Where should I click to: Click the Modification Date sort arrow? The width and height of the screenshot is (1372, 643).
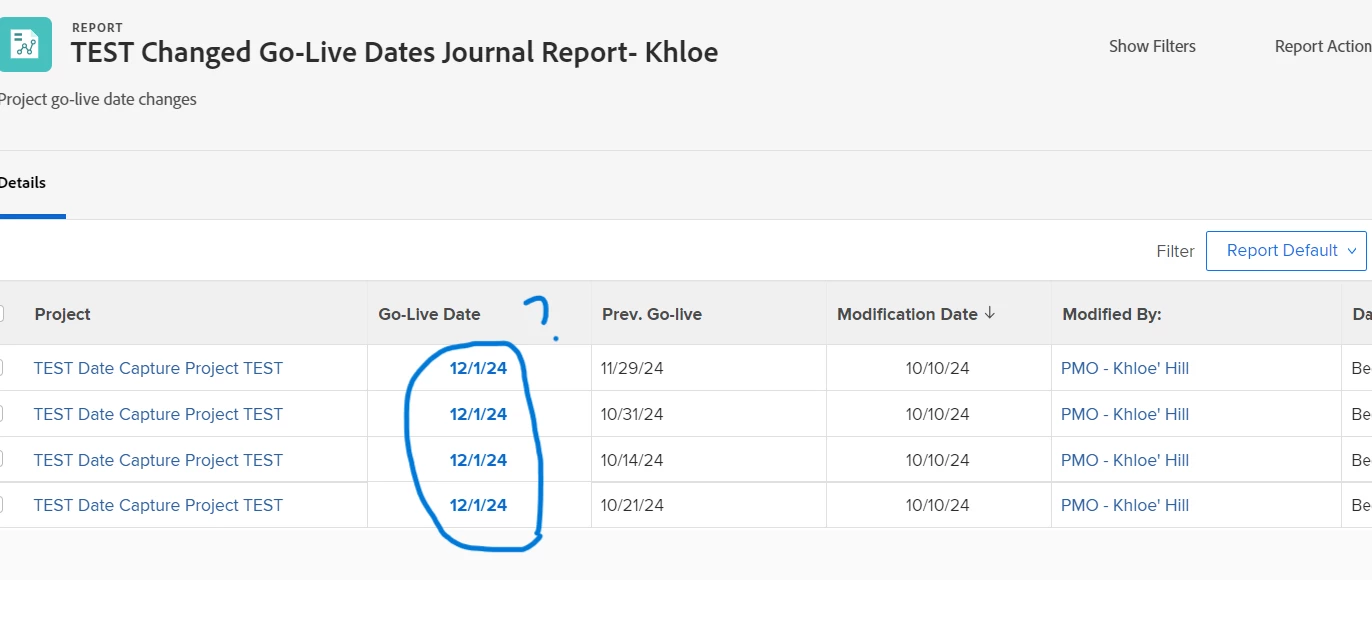990,313
